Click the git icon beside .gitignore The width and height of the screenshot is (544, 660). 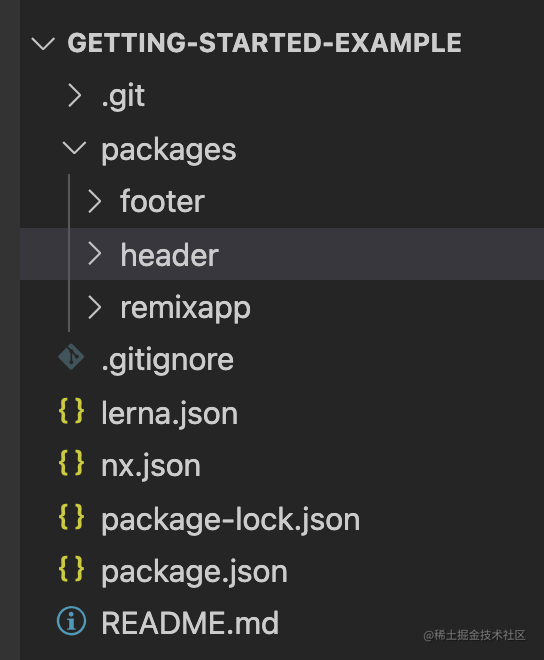(x=71, y=357)
